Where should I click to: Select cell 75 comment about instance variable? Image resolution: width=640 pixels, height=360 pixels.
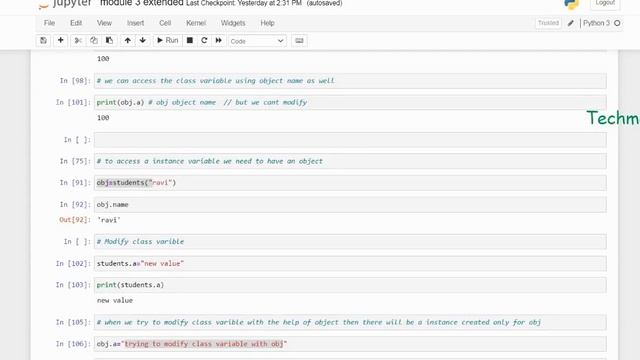coord(350,161)
